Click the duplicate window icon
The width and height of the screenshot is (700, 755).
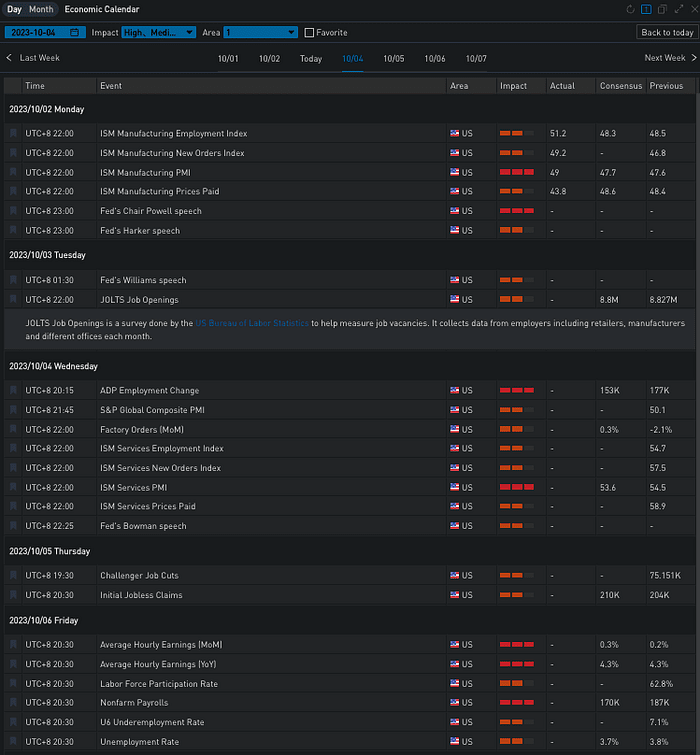[x=662, y=9]
